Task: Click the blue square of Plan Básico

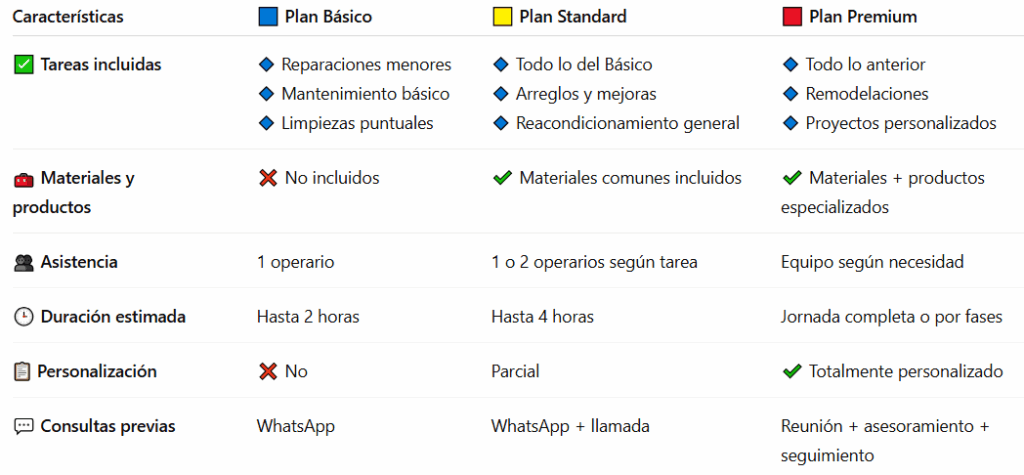Action: 267,17
